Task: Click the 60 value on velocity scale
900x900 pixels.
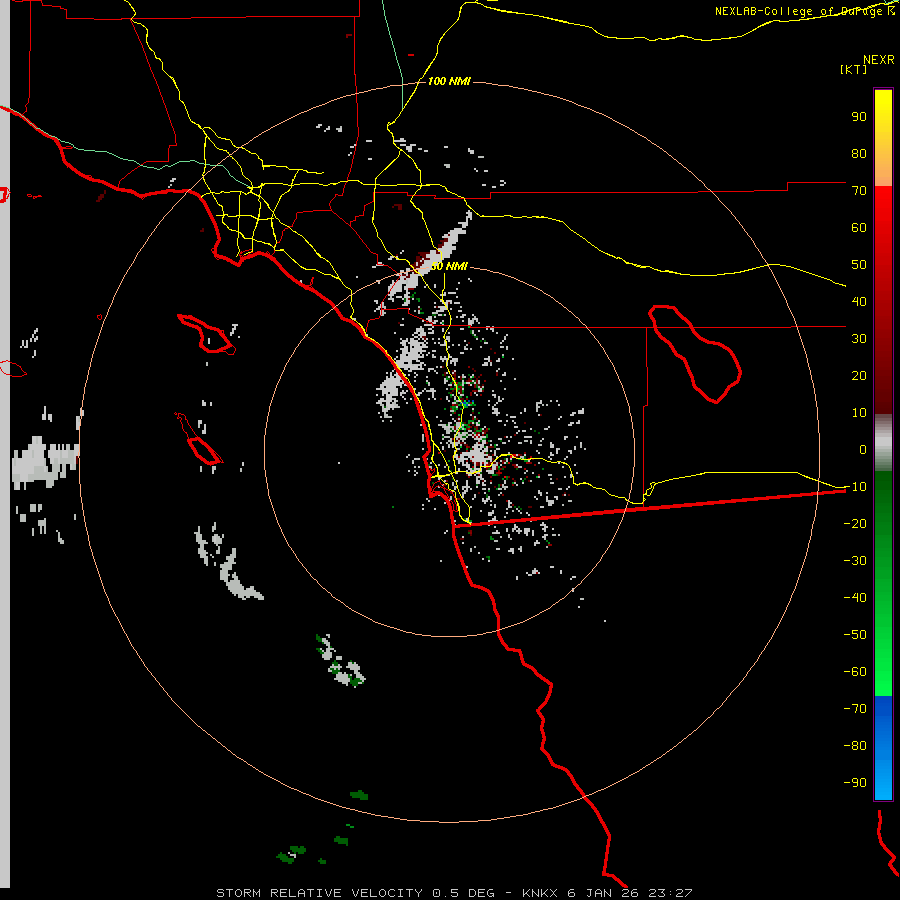Action: pos(859,227)
